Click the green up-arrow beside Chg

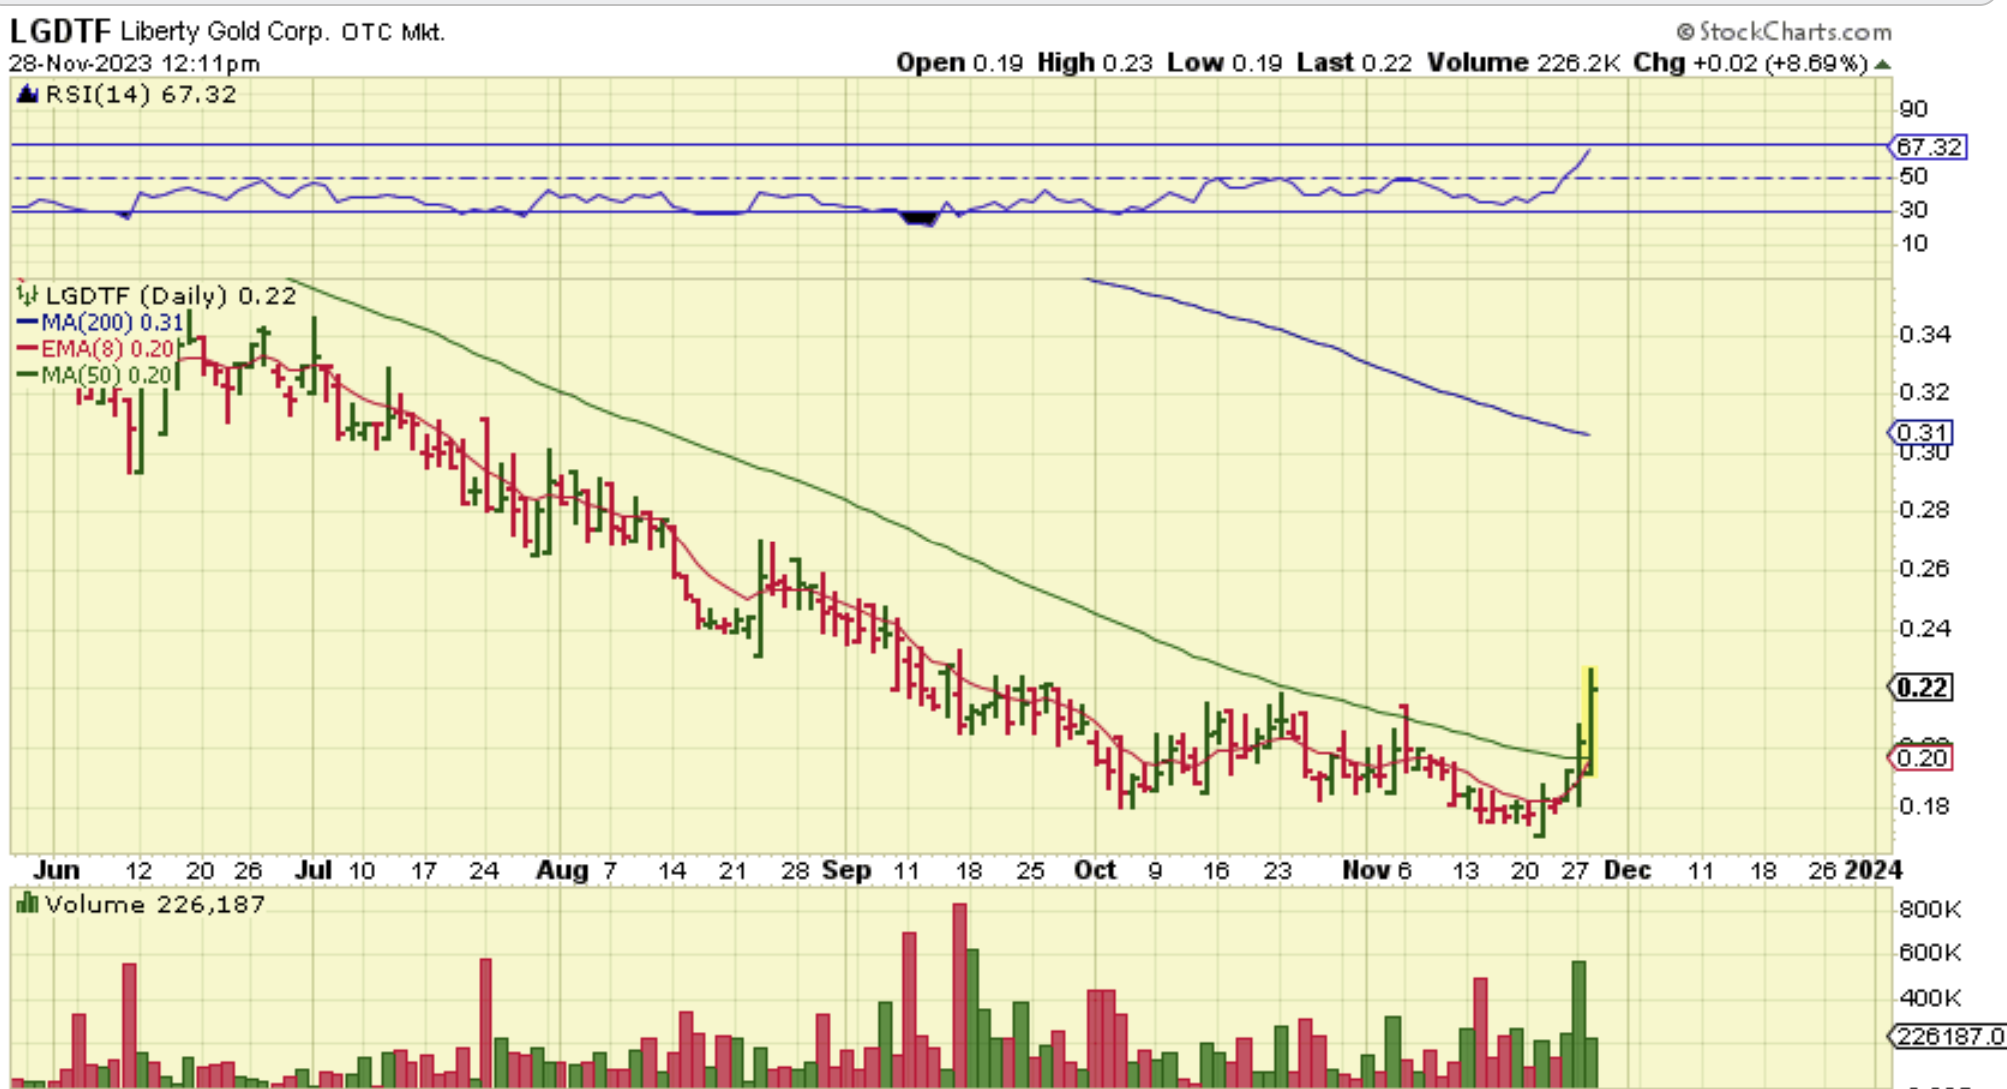1883,64
